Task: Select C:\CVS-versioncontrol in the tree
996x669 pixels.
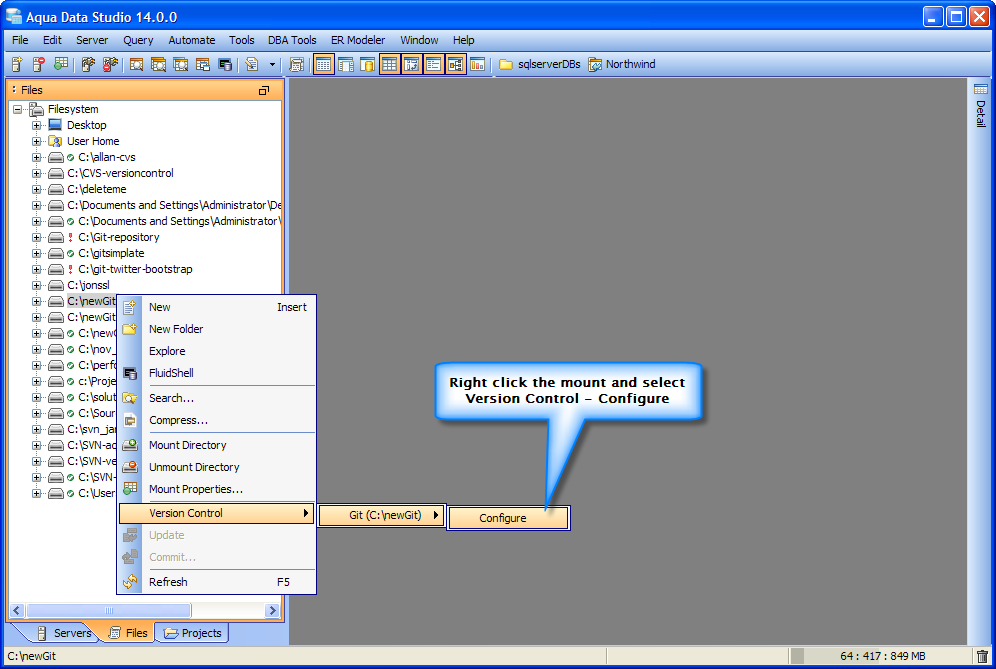Action: 120,173
